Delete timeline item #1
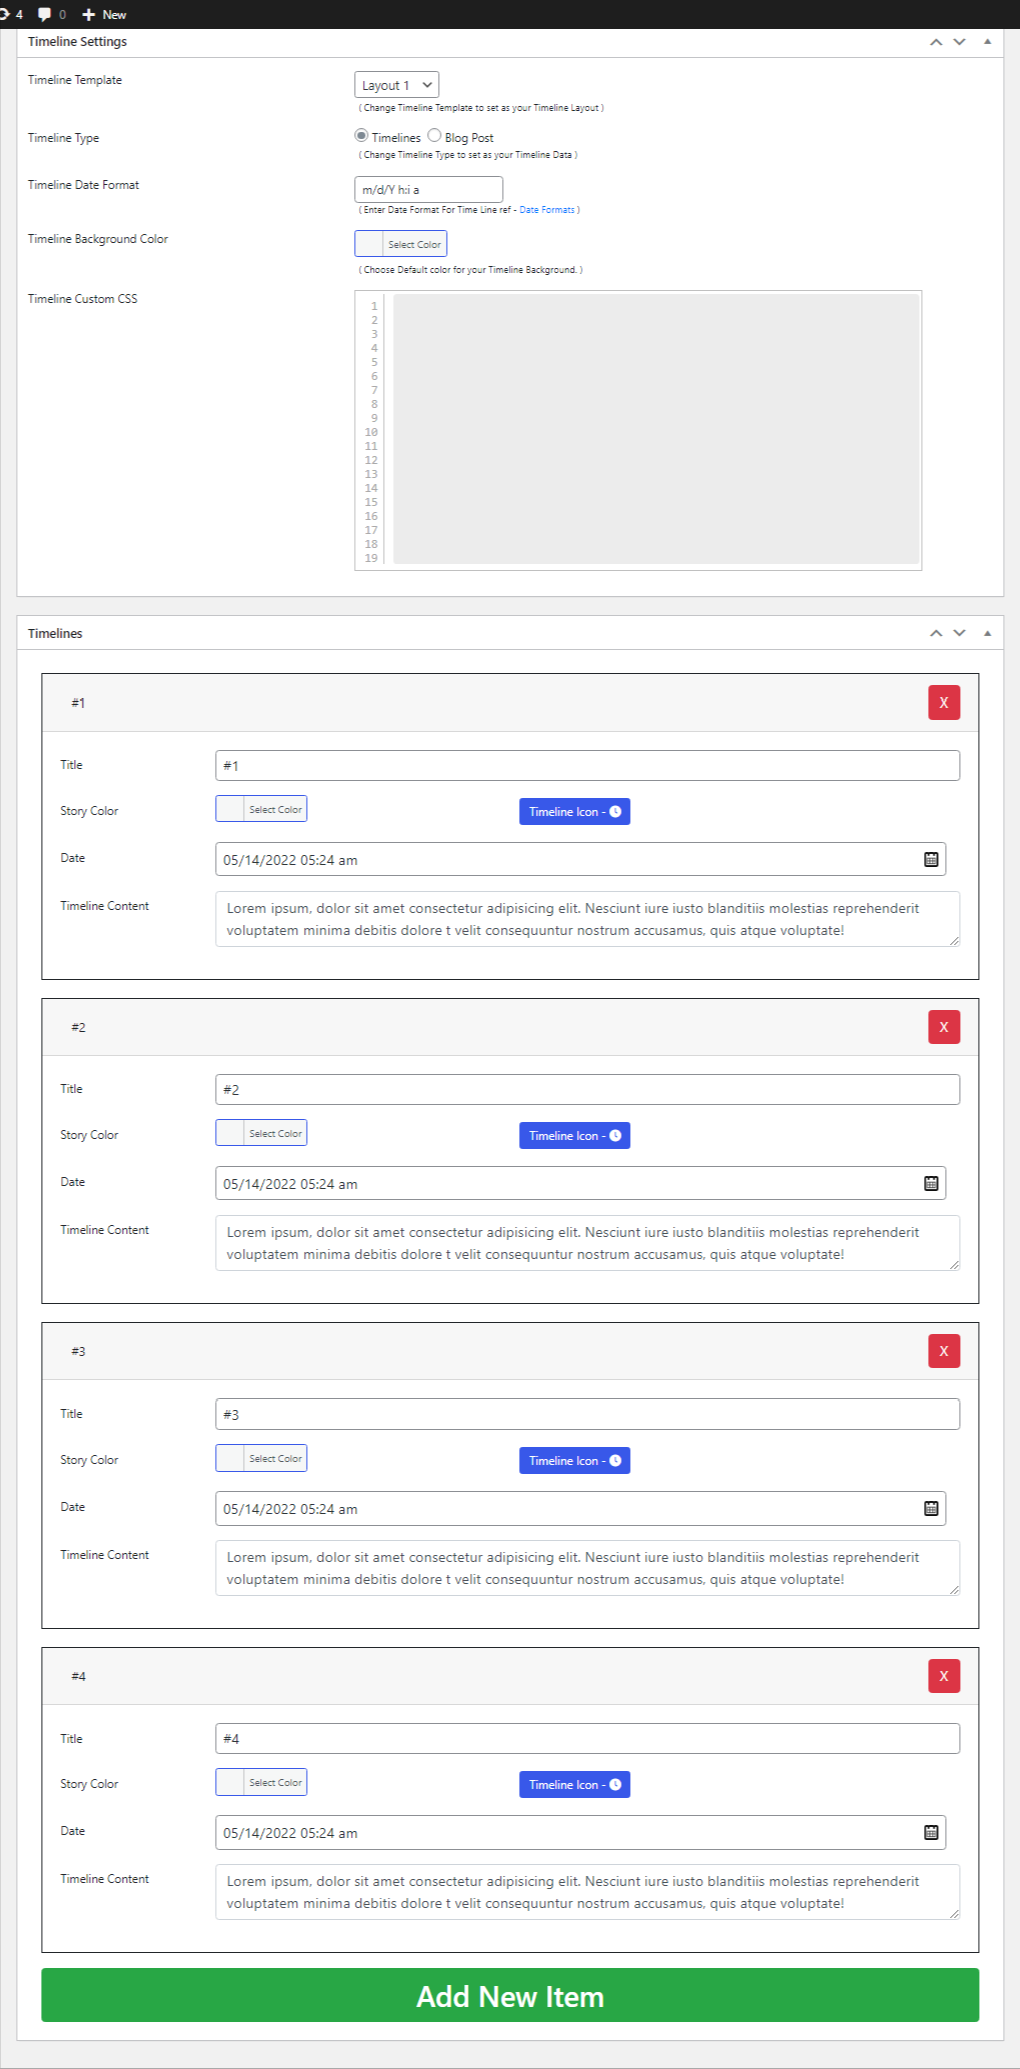This screenshot has height=2069, width=1020. tap(944, 702)
